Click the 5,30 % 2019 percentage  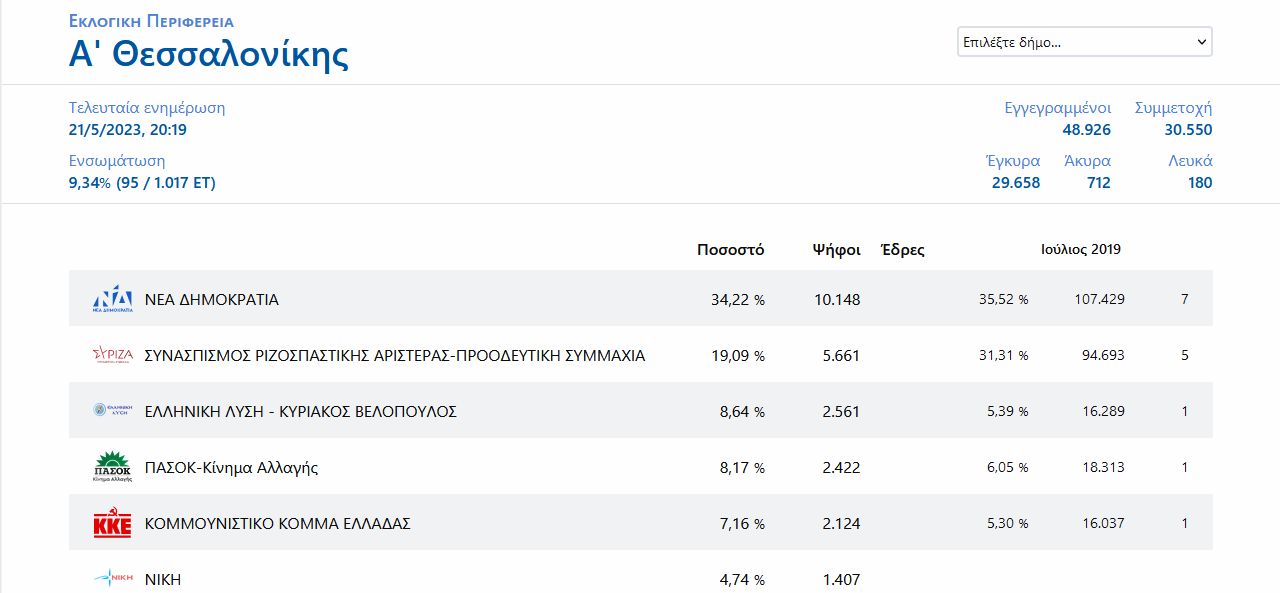[x=1007, y=523]
